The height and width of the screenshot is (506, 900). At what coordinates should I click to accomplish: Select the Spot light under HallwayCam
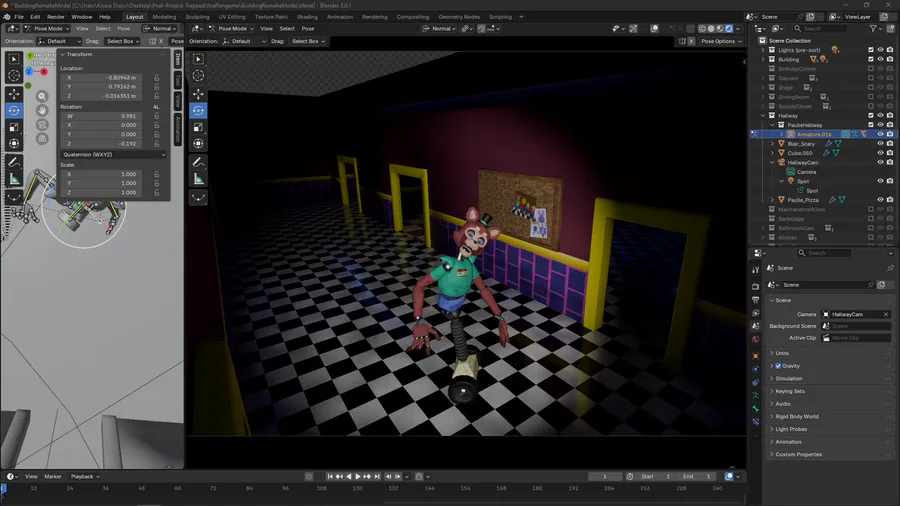[802, 181]
